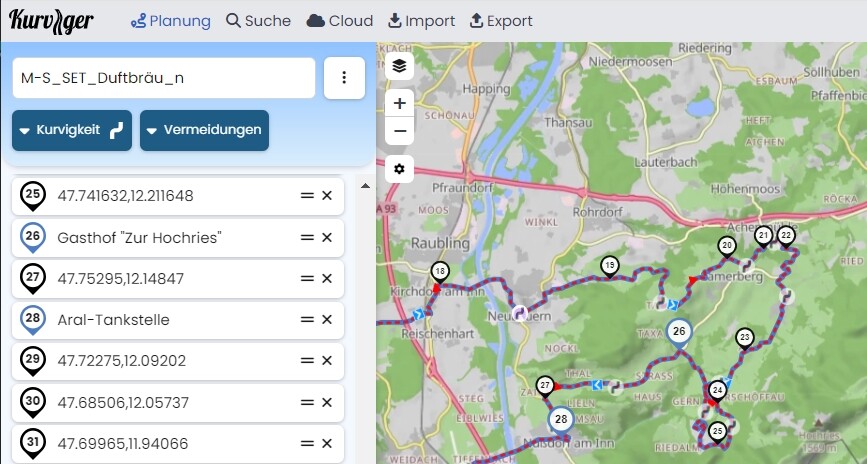Click the route name input field

(164, 78)
